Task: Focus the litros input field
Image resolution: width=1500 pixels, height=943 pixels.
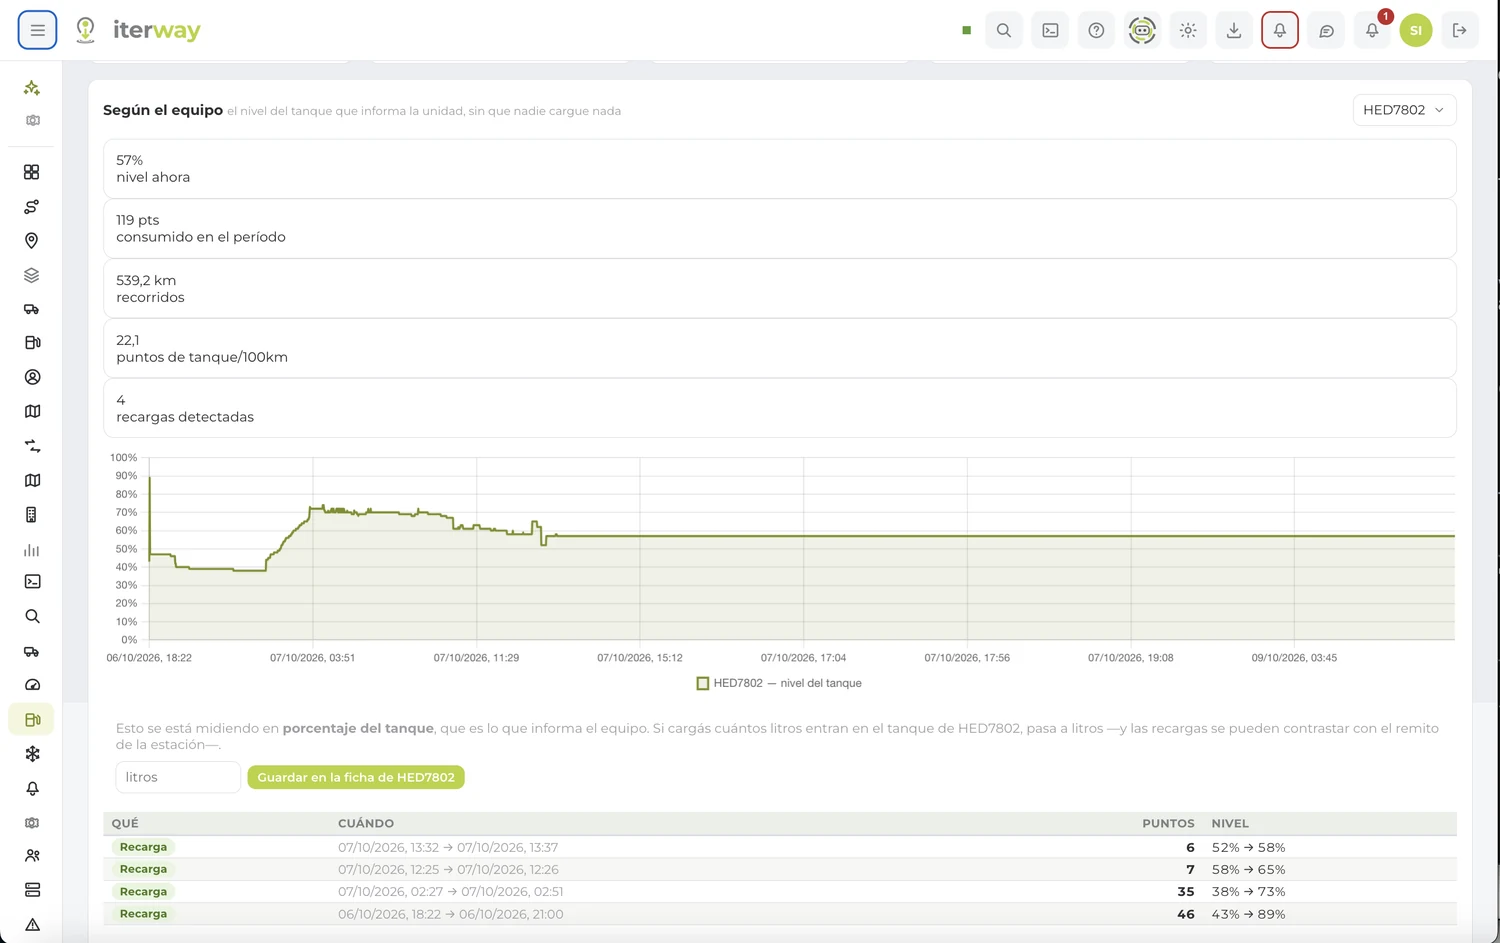Action: pyautogui.click(x=178, y=777)
